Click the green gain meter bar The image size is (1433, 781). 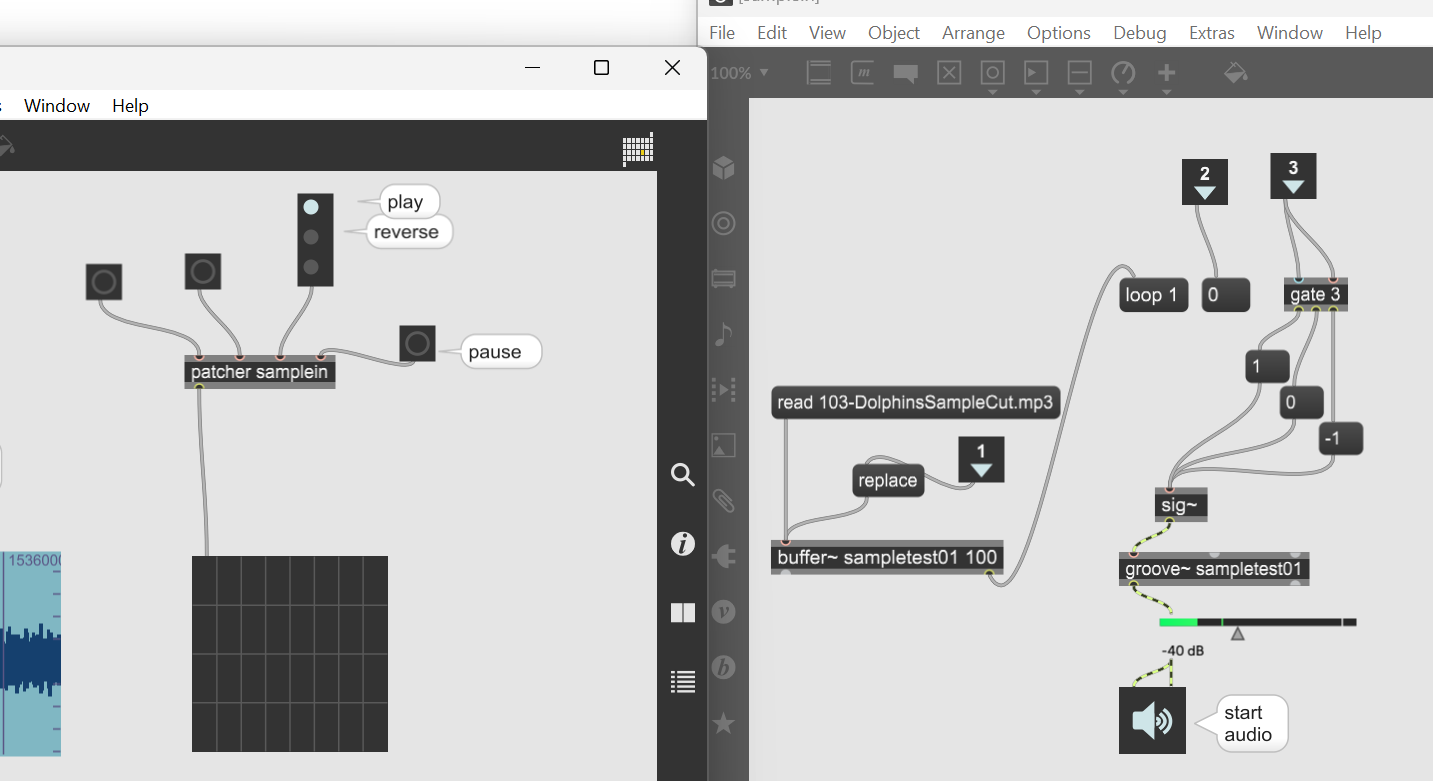(1178, 623)
